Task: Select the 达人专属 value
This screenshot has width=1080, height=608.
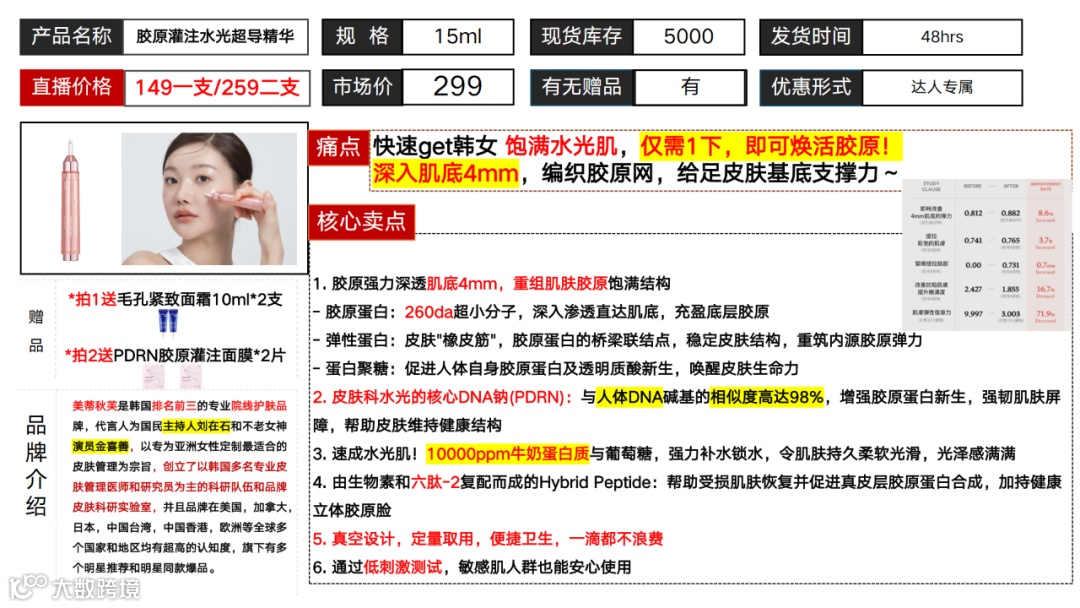Action: [942, 87]
